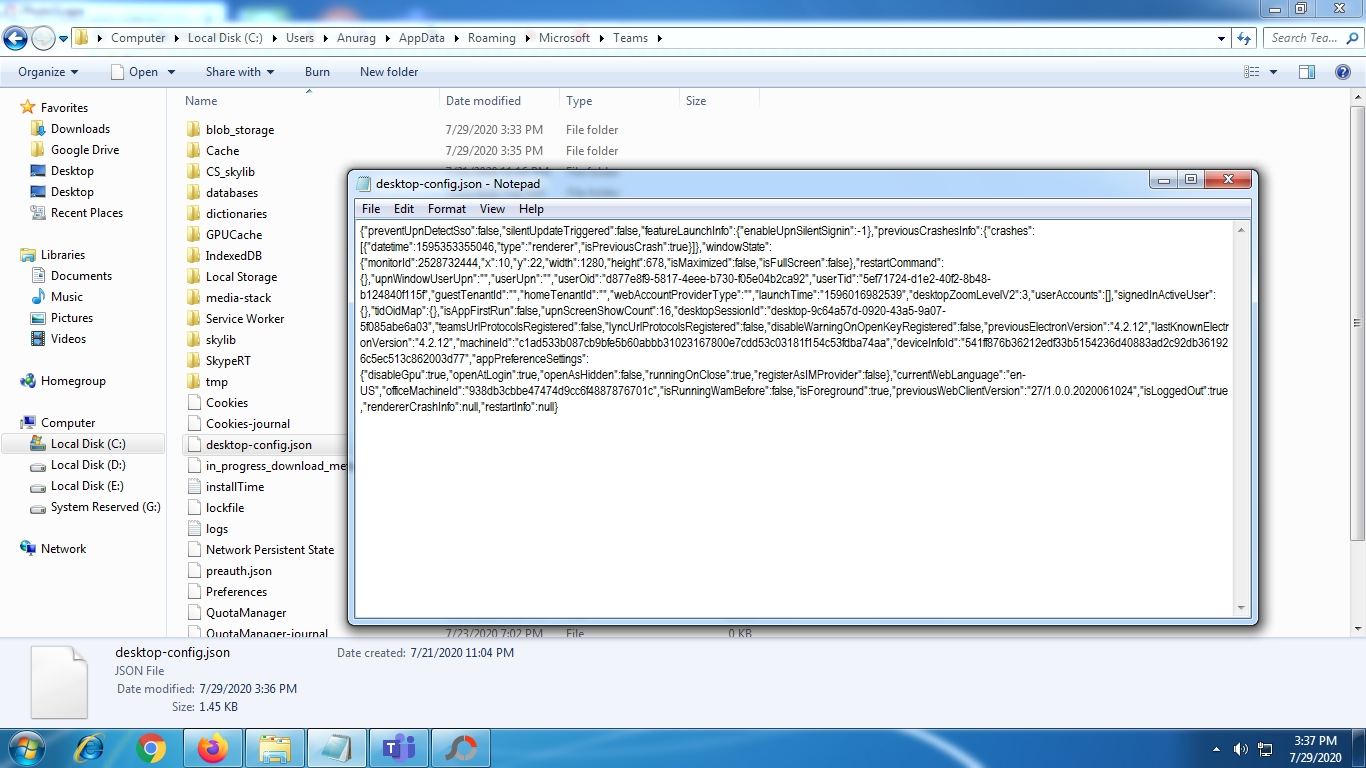Toggle the preview pane icon
The width and height of the screenshot is (1366, 768).
click(1306, 72)
